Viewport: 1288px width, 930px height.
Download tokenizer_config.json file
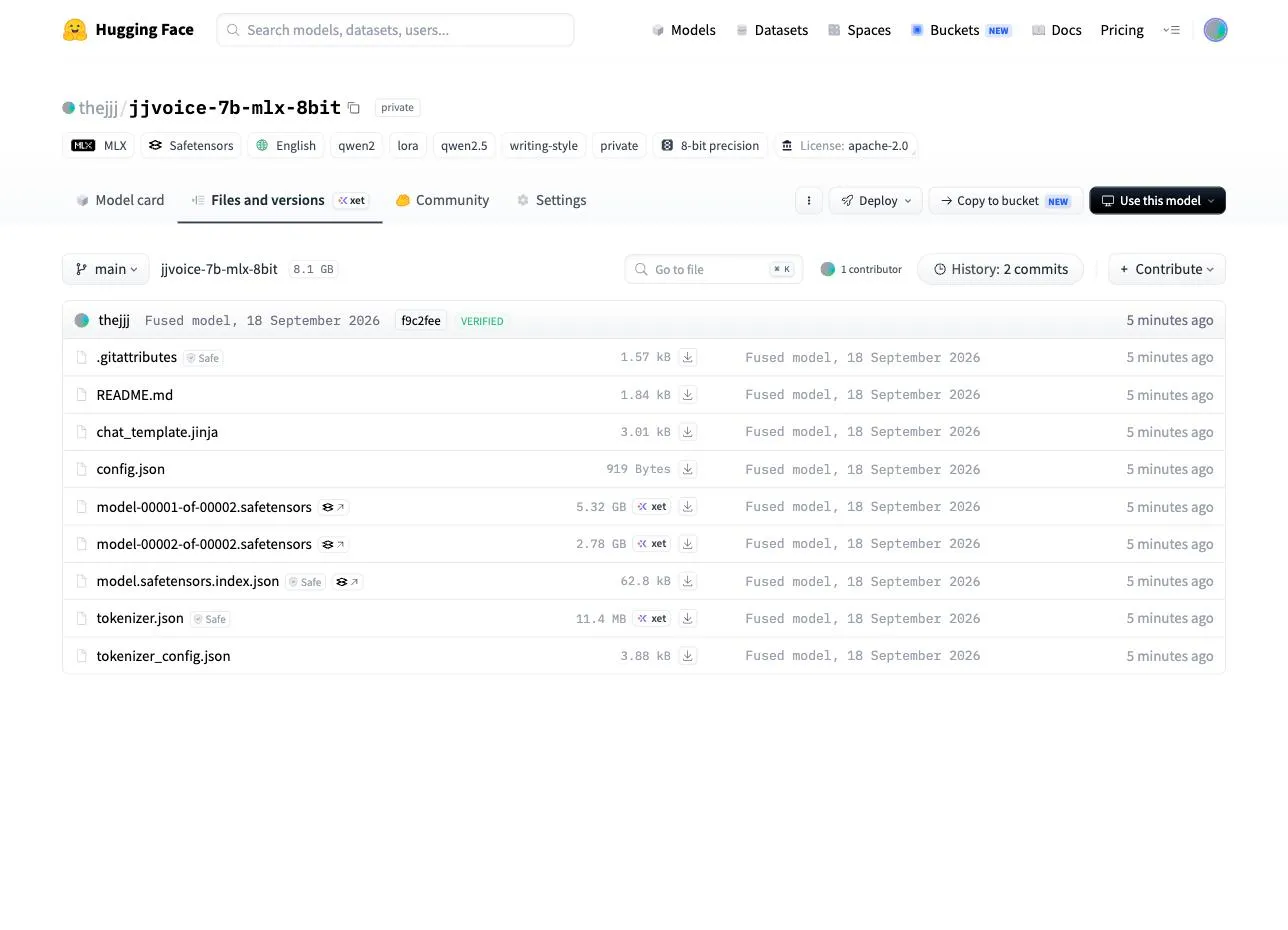688,656
